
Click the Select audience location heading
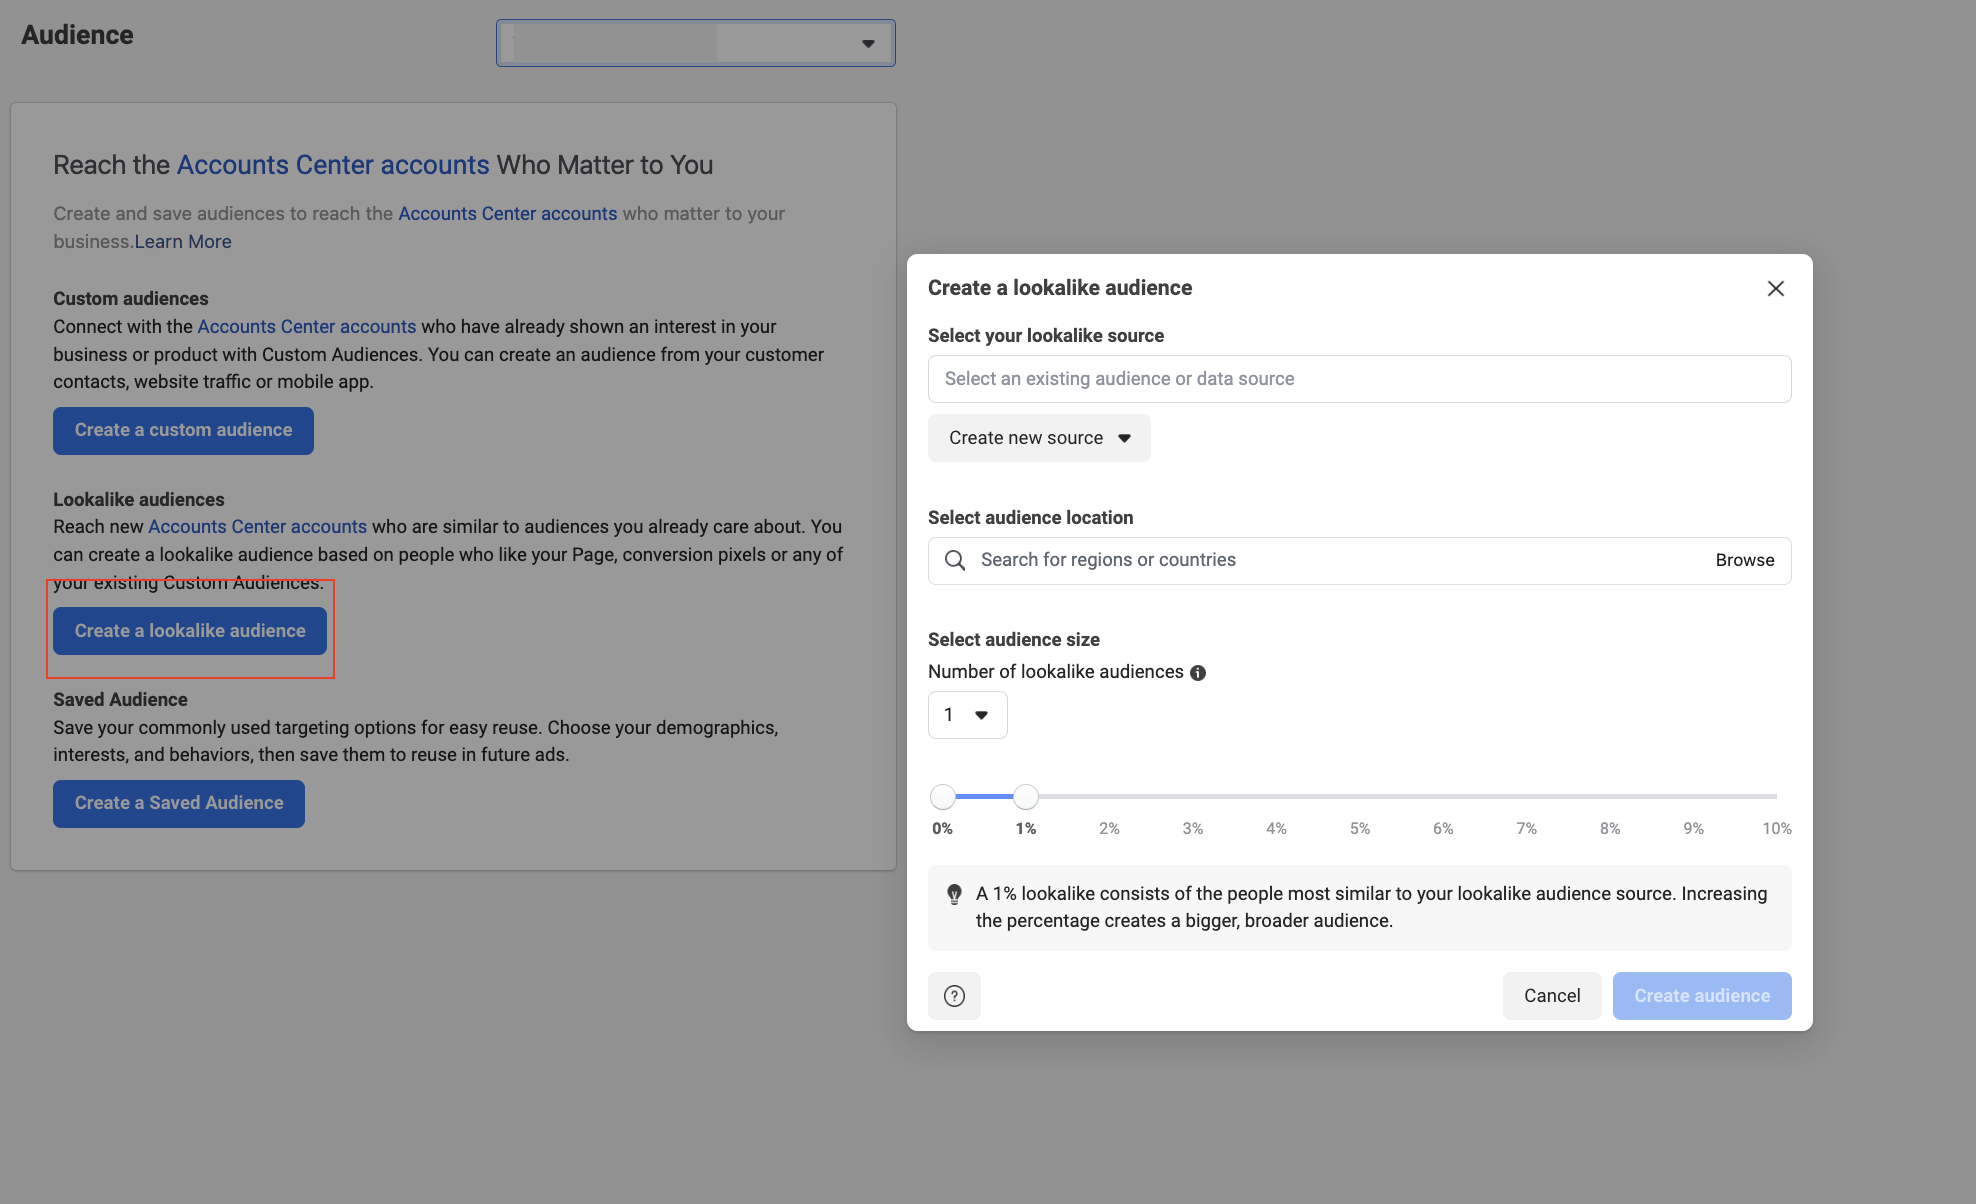pos(1031,518)
